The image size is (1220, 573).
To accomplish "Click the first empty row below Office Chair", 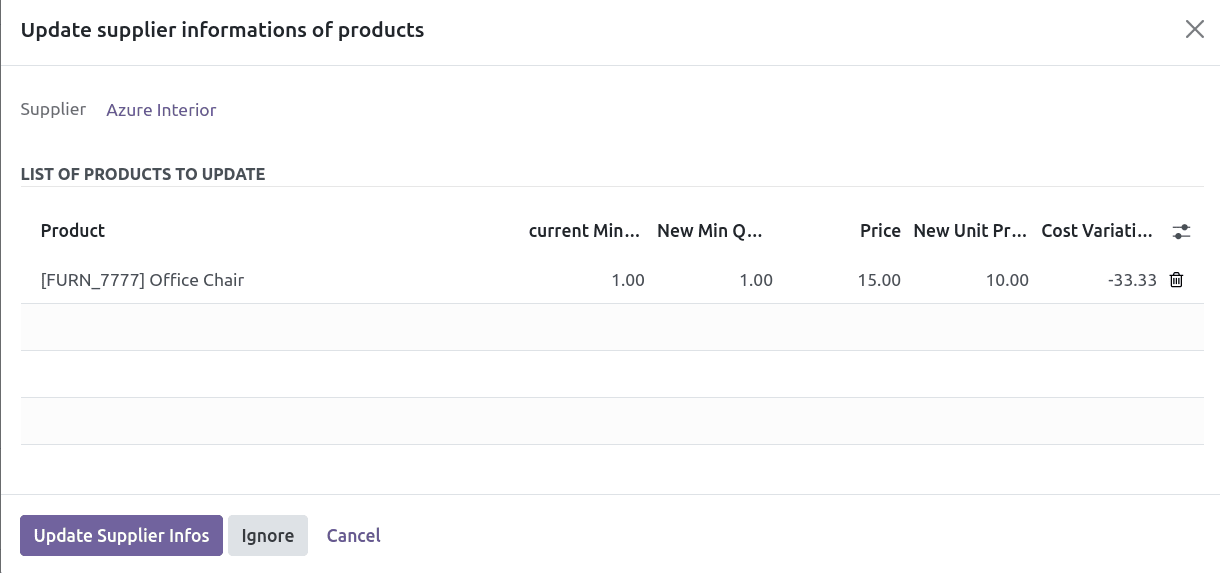I will [x=612, y=327].
